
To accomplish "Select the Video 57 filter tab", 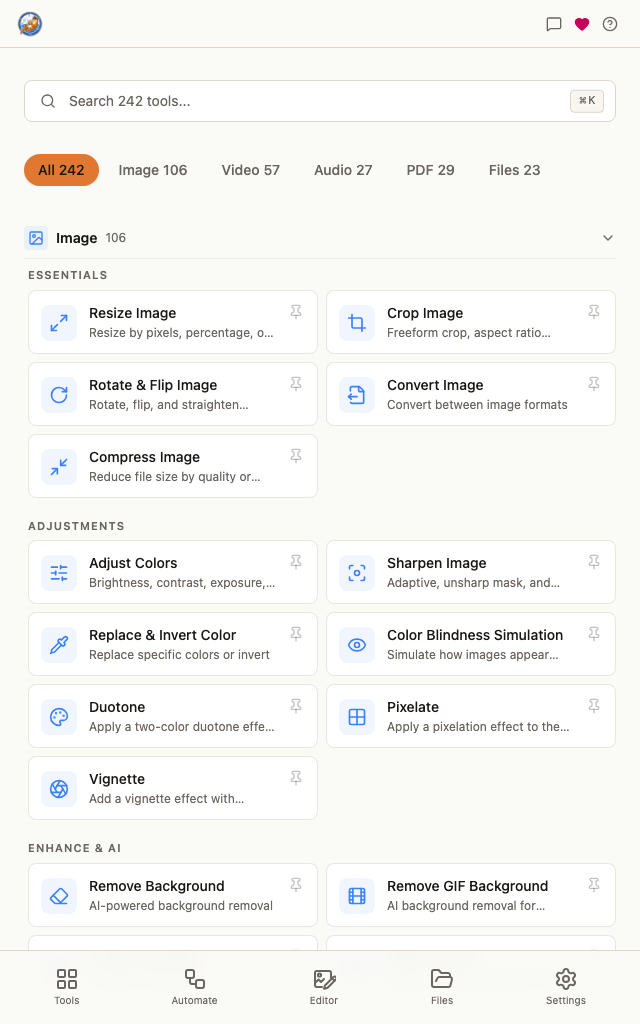I will [x=251, y=170].
